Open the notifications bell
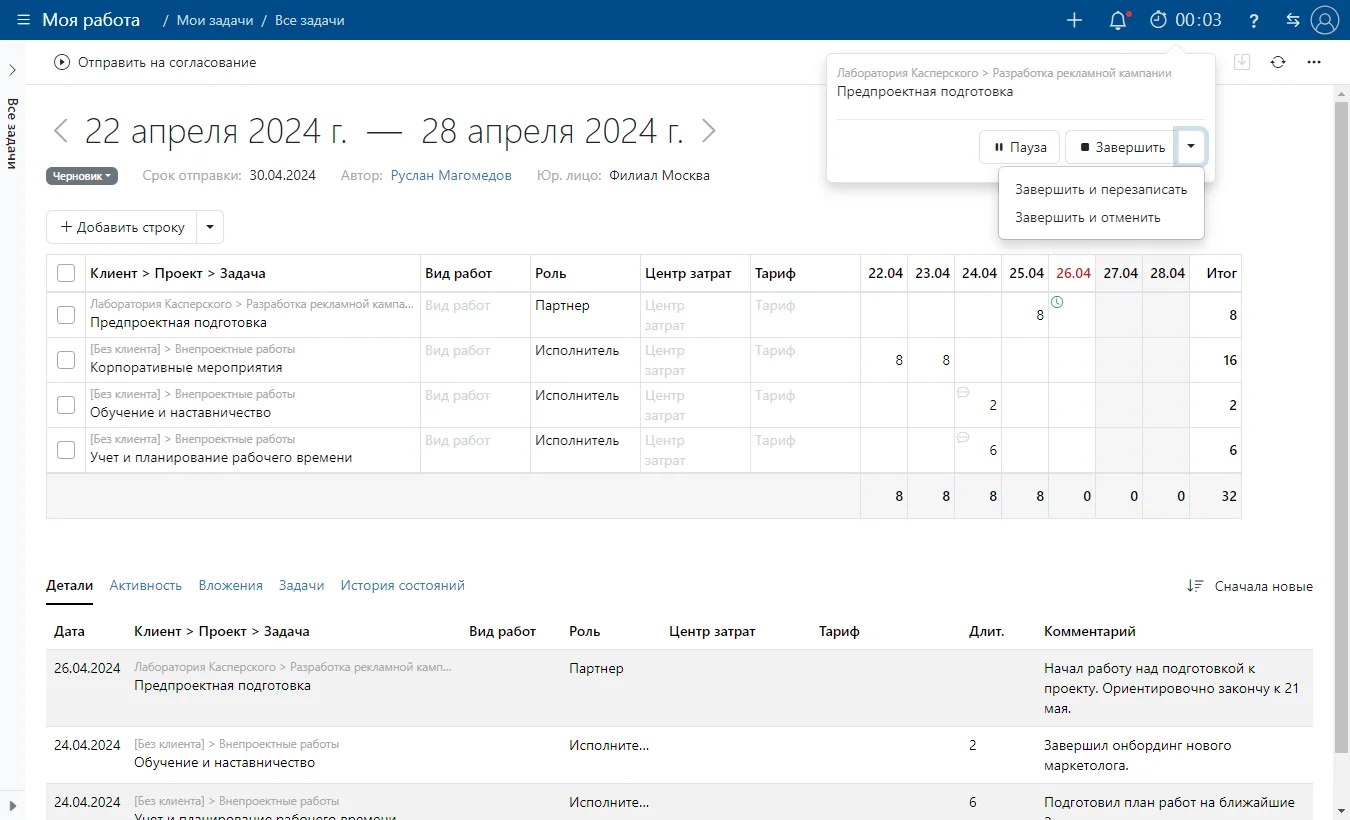Image resolution: width=1350 pixels, height=820 pixels. (x=1119, y=20)
